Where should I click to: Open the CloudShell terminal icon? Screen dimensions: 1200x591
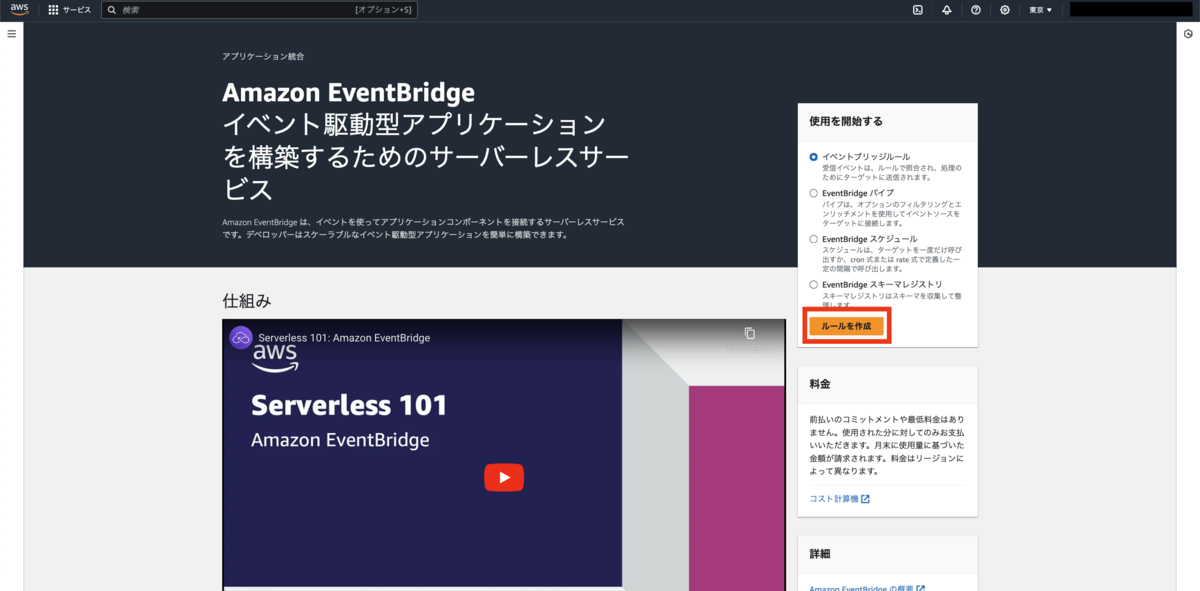(x=917, y=10)
